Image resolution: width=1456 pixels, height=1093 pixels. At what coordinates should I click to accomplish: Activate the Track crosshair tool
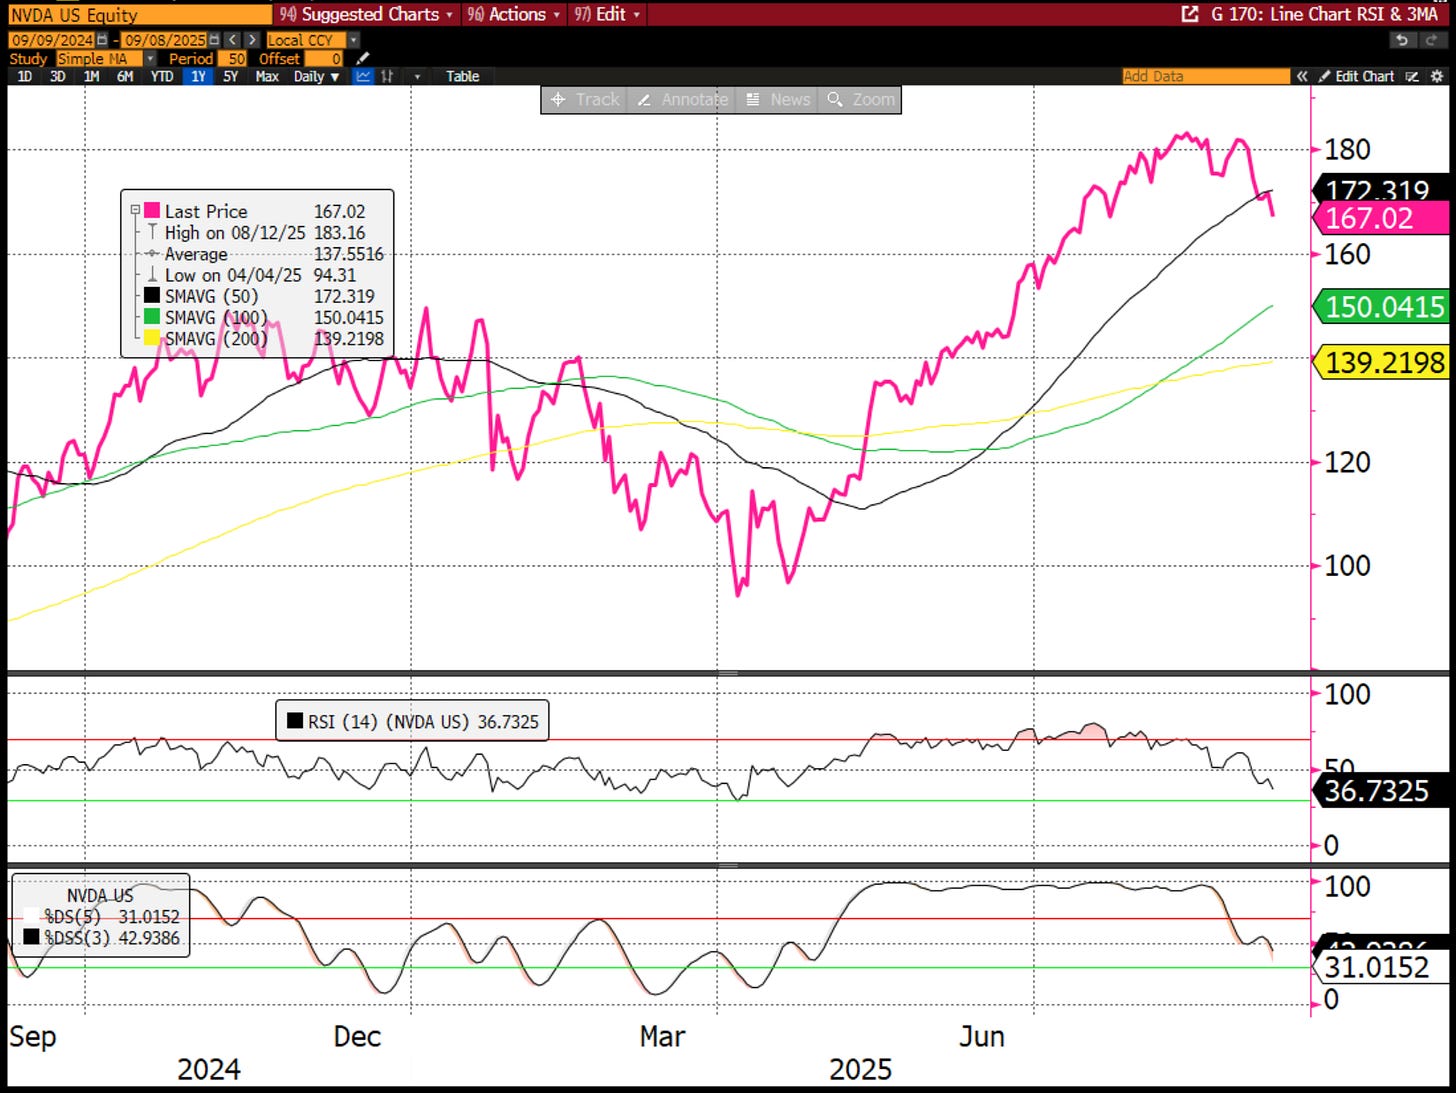click(x=586, y=99)
